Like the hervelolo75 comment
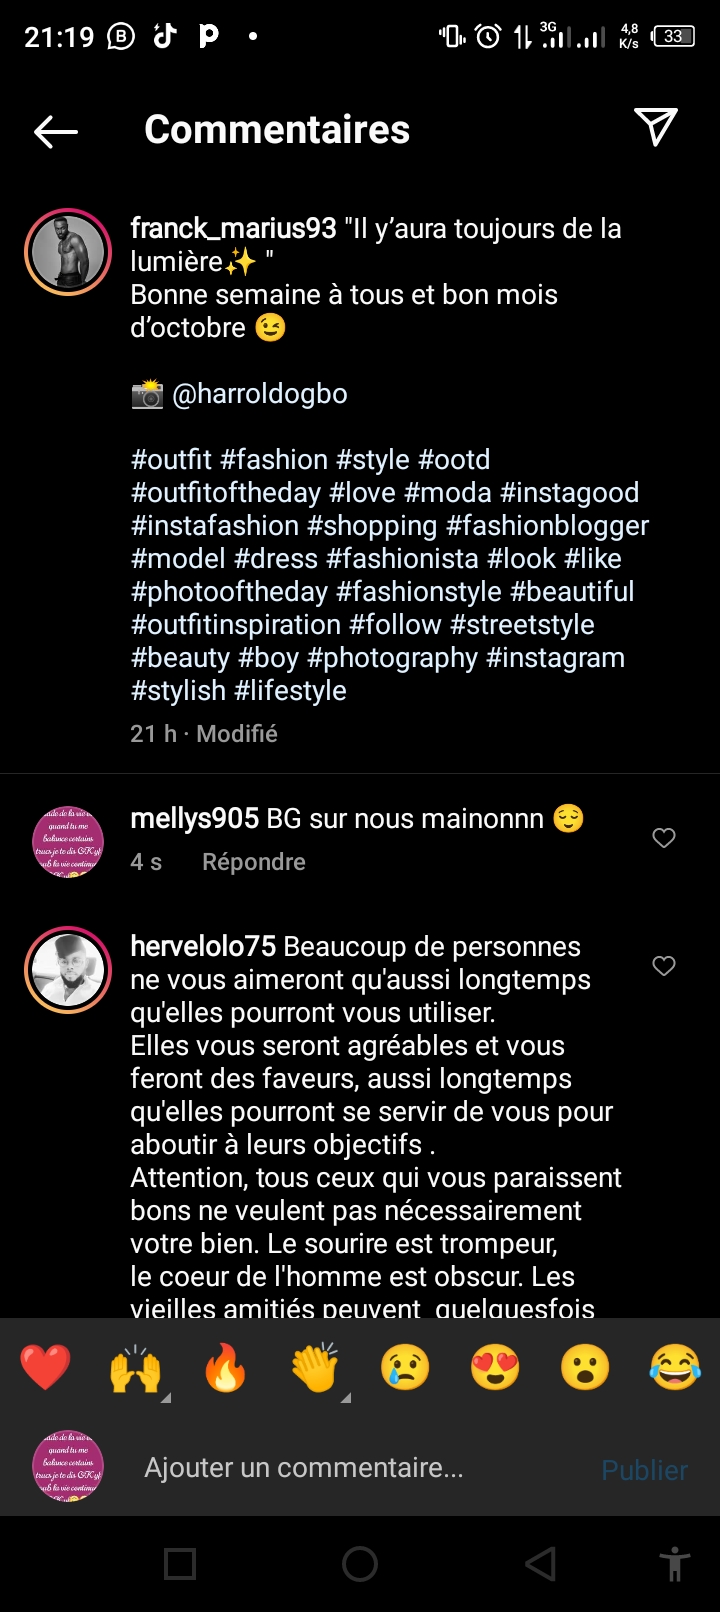 [x=664, y=966]
